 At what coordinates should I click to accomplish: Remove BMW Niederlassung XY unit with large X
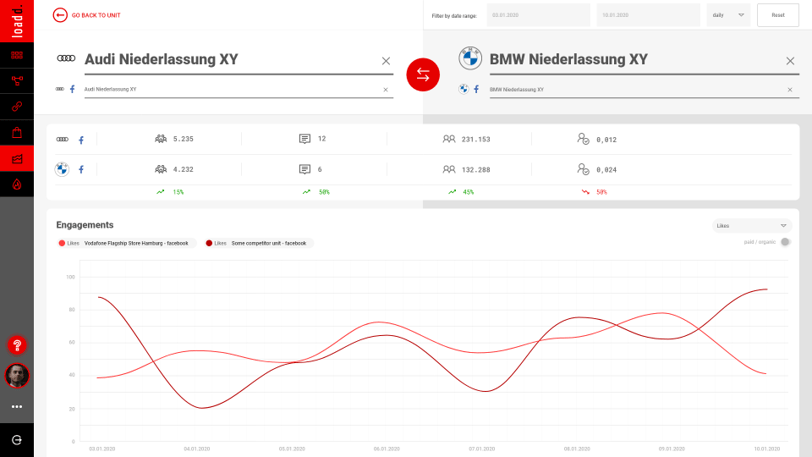click(x=790, y=61)
